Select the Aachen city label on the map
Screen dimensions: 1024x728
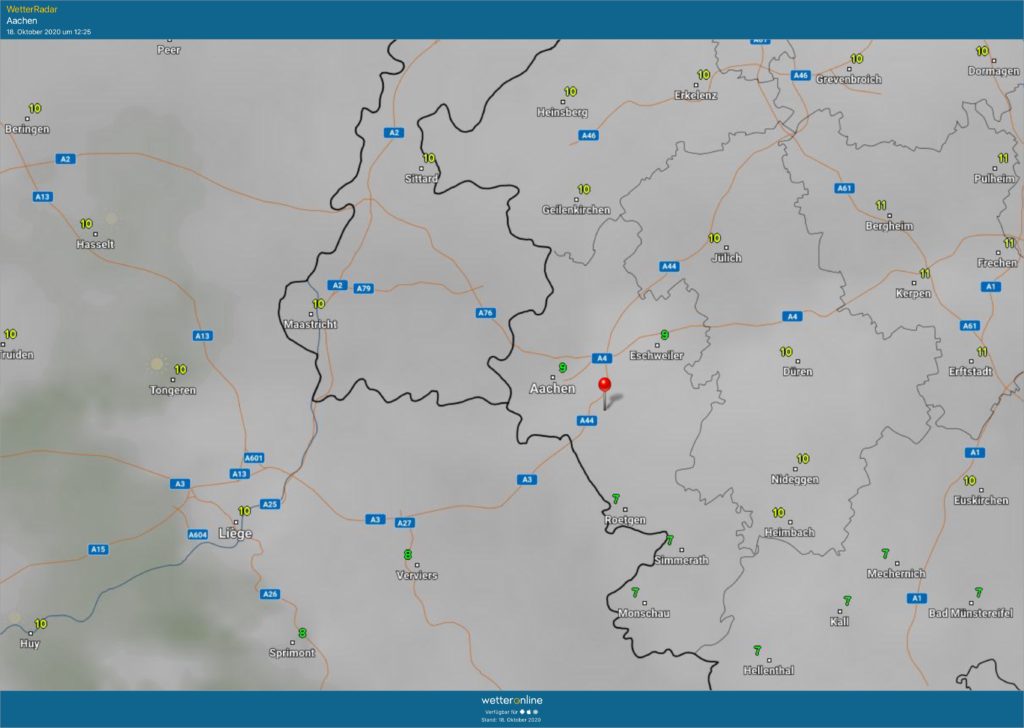552,389
